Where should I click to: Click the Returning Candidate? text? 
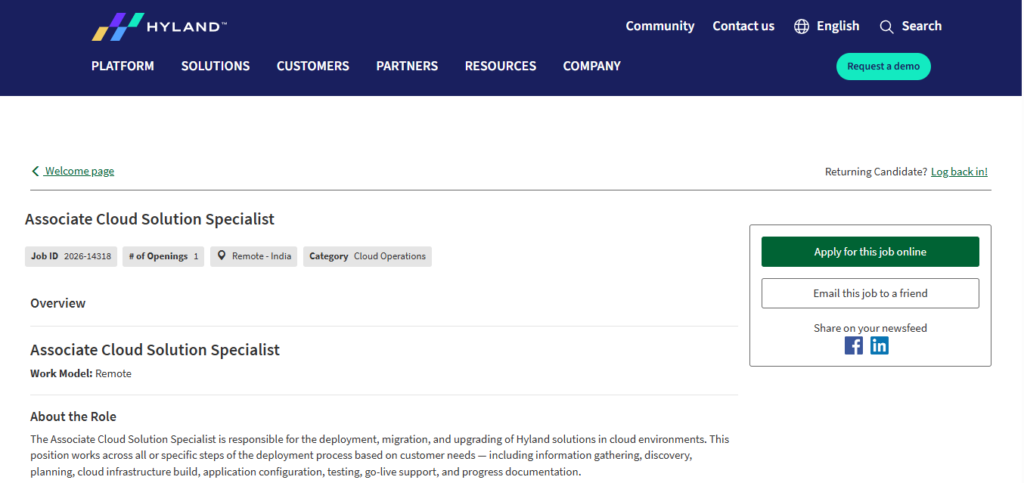tap(876, 172)
